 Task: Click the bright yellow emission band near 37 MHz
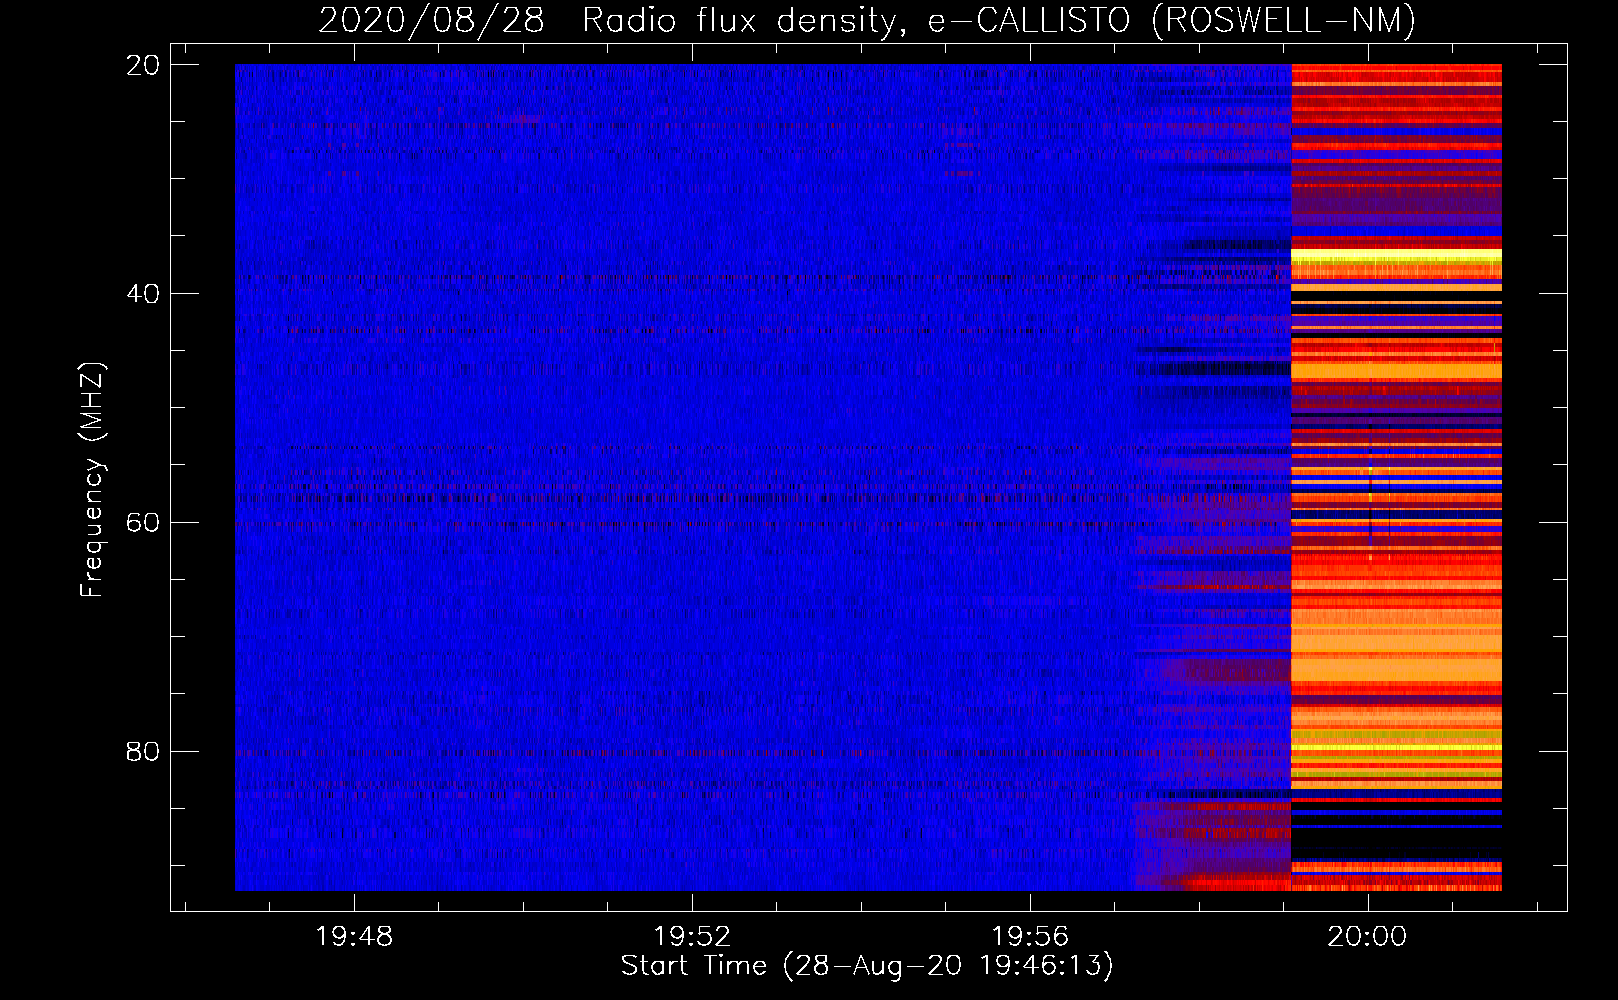pos(1396,257)
